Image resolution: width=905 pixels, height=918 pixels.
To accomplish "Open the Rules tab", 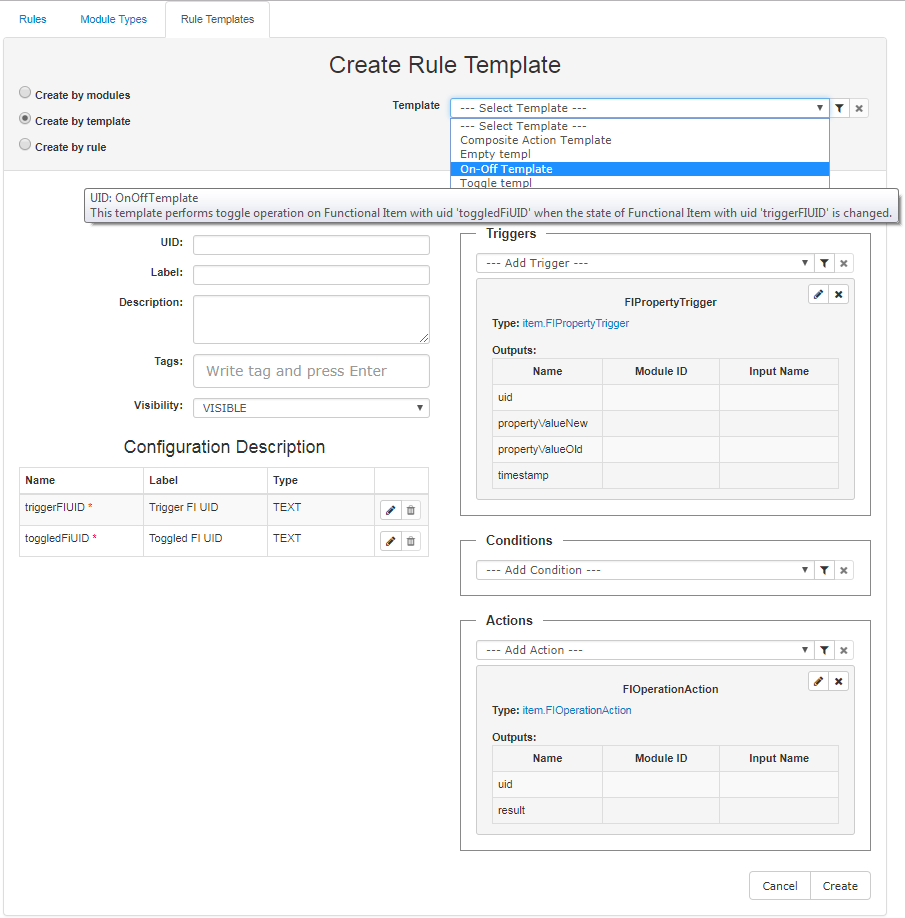I will coord(32,19).
